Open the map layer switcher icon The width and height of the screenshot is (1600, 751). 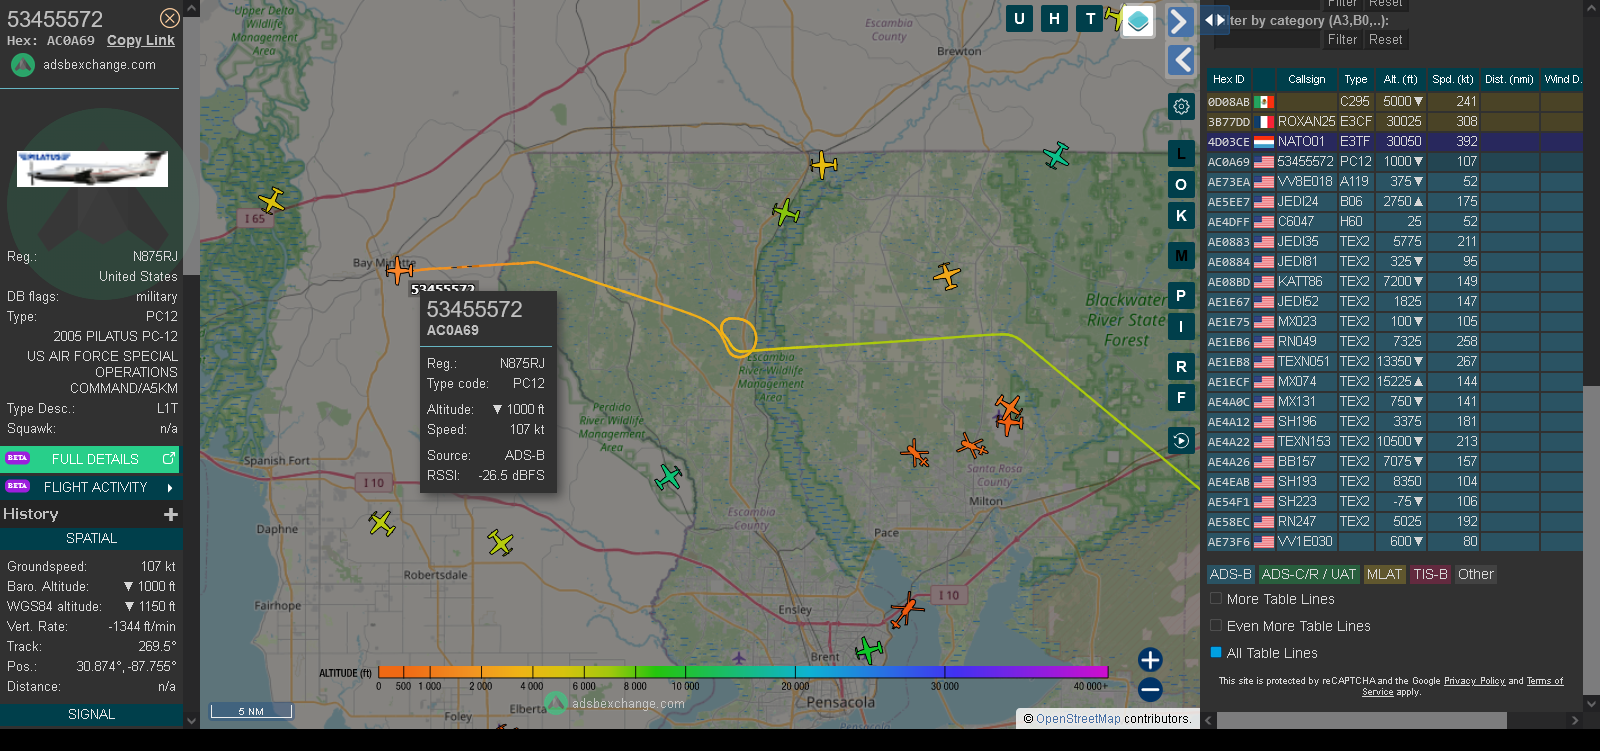[x=1138, y=21]
